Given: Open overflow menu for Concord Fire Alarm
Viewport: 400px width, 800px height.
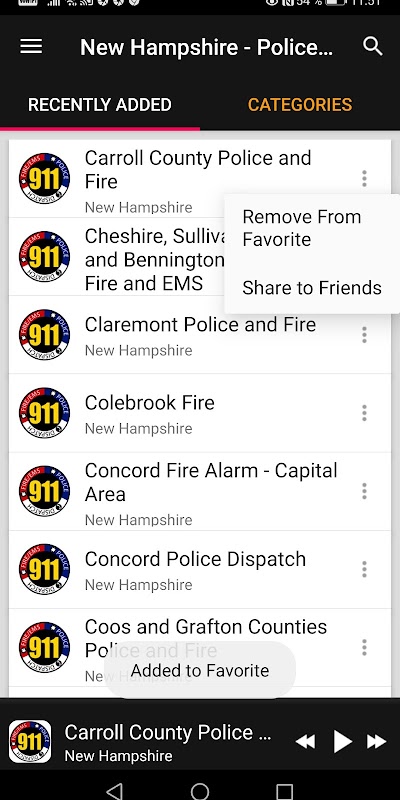Looking at the screenshot, I should [364, 491].
